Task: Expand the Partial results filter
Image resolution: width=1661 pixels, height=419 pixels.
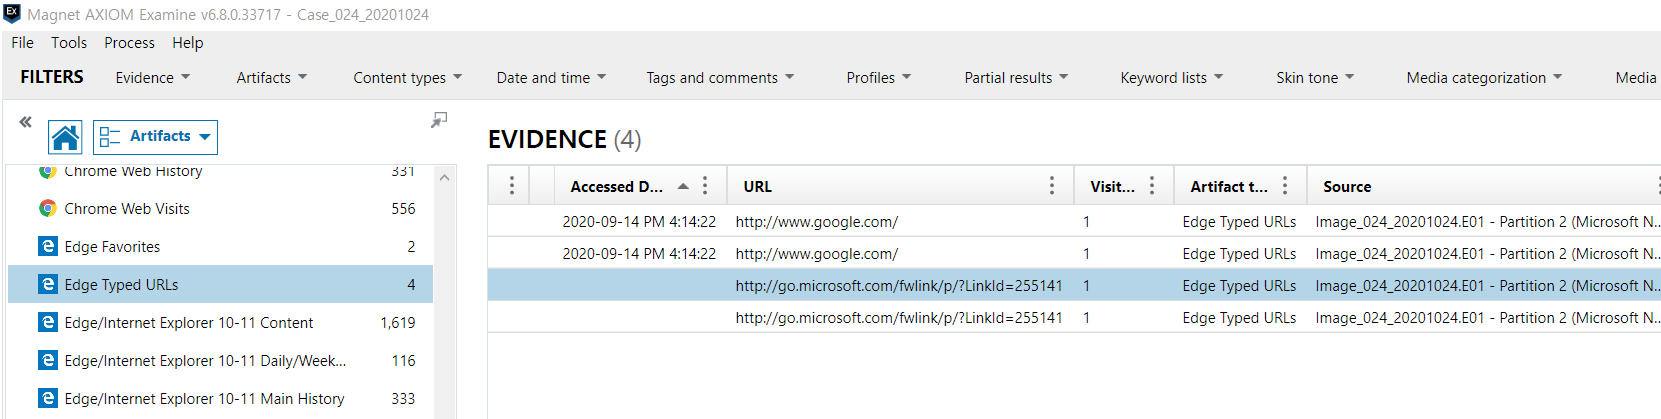Action: click(x=1016, y=77)
